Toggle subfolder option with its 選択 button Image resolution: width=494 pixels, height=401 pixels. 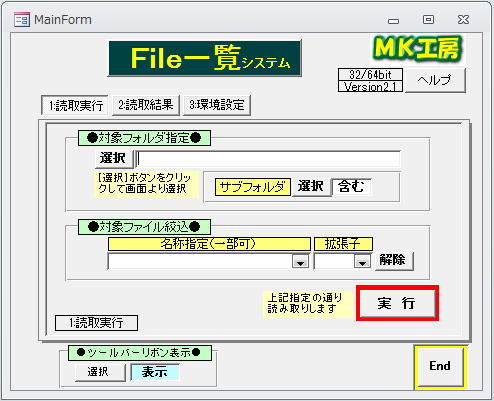pos(311,186)
